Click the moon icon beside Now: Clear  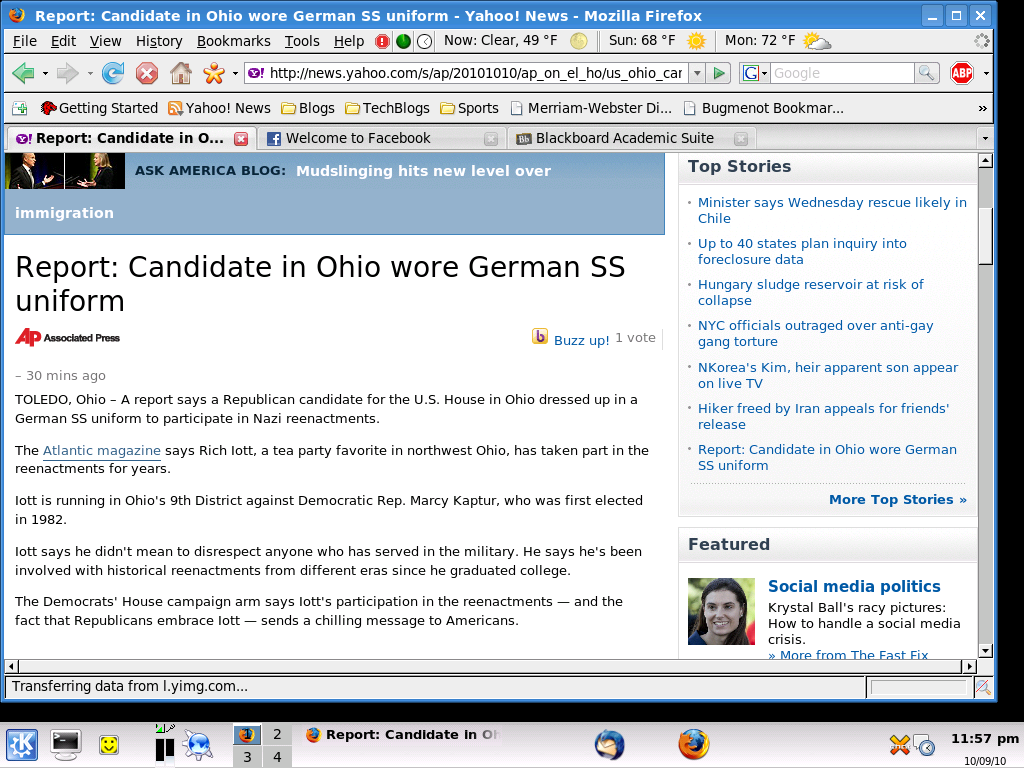(x=579, y=41)
